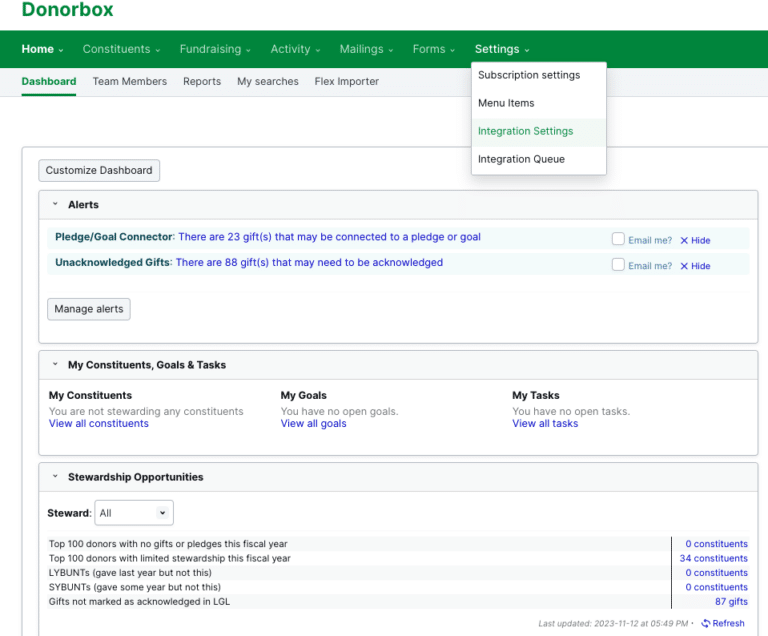This screenshot has width=768, height=636.
Task: Toggle the Settings dropdown menu
Action: pos(502,49)
